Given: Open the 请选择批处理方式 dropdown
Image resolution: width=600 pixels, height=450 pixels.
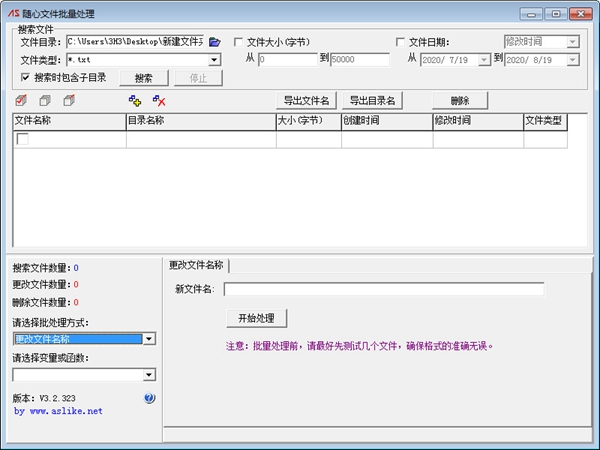Looking at the screenshot, I should 149,339.
